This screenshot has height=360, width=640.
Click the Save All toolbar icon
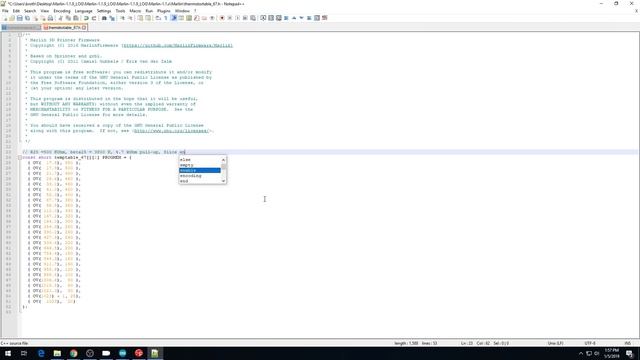pos(27,18)
